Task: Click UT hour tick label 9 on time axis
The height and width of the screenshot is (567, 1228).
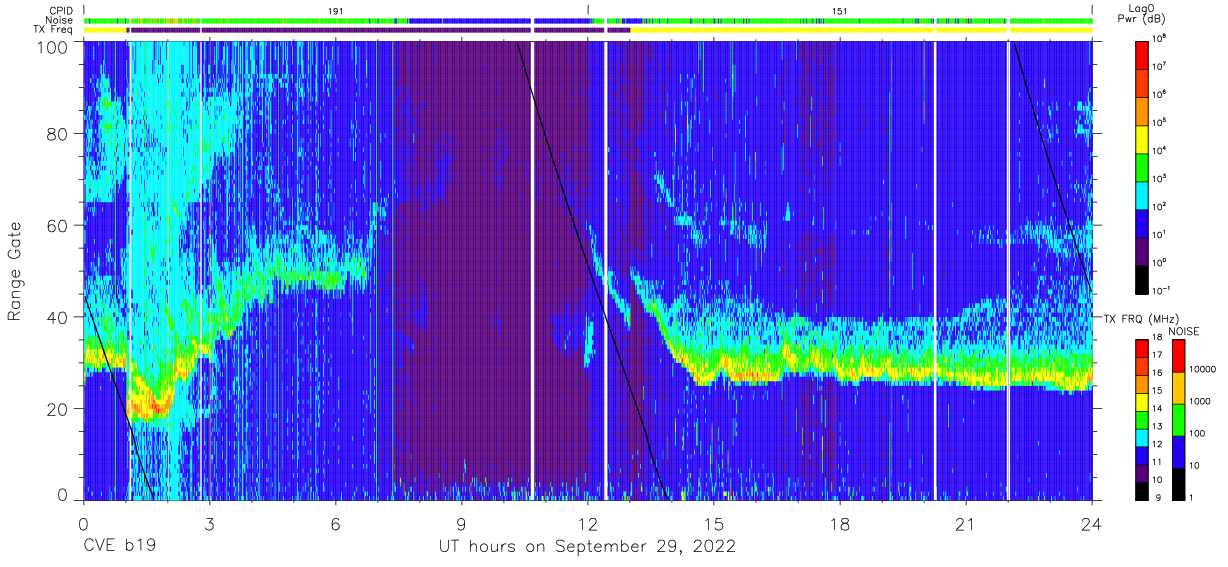Action: coord(462,524)
